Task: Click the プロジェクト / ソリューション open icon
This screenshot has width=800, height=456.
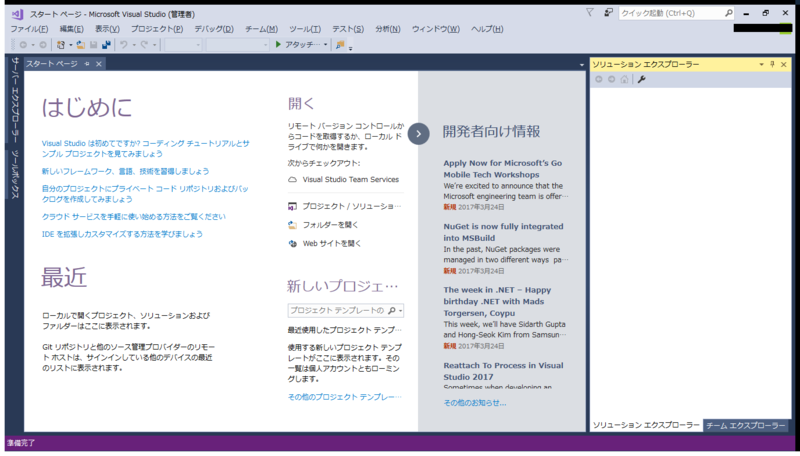Action: (292, 207)
